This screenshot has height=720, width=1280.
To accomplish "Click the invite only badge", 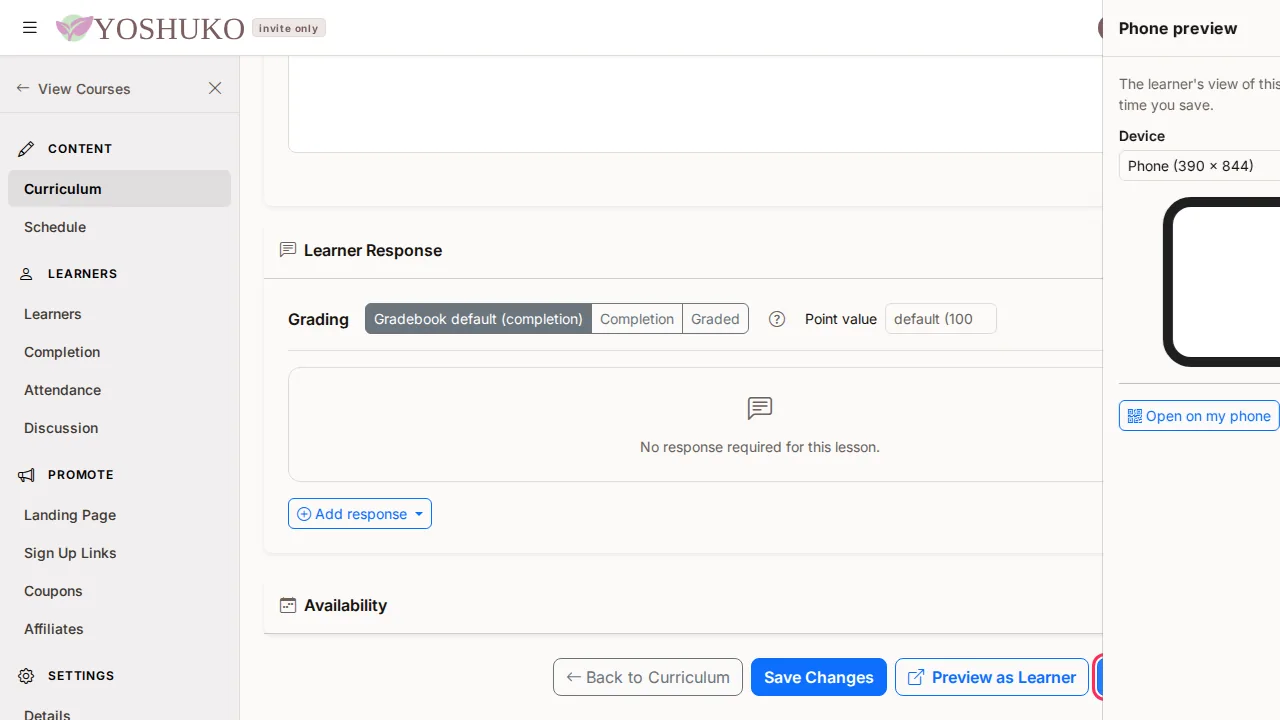I will click(x=288, y=28).
